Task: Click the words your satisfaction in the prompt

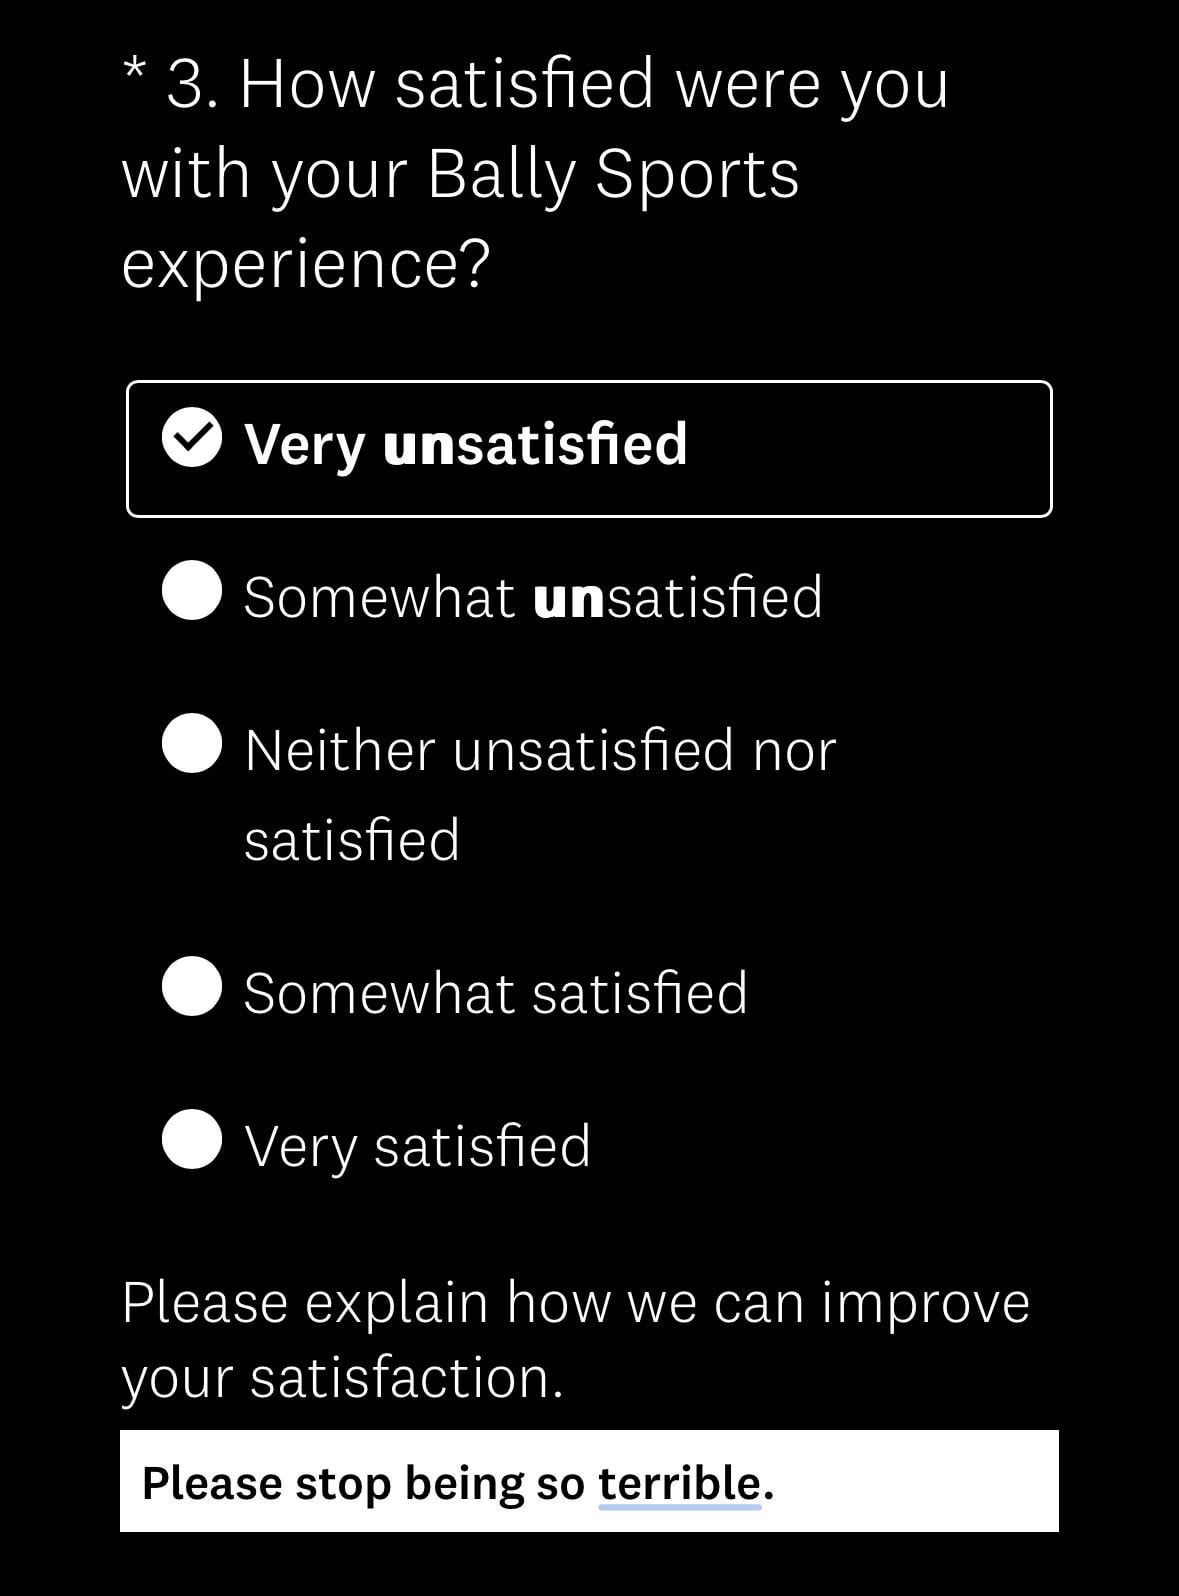Action: 340,1378
